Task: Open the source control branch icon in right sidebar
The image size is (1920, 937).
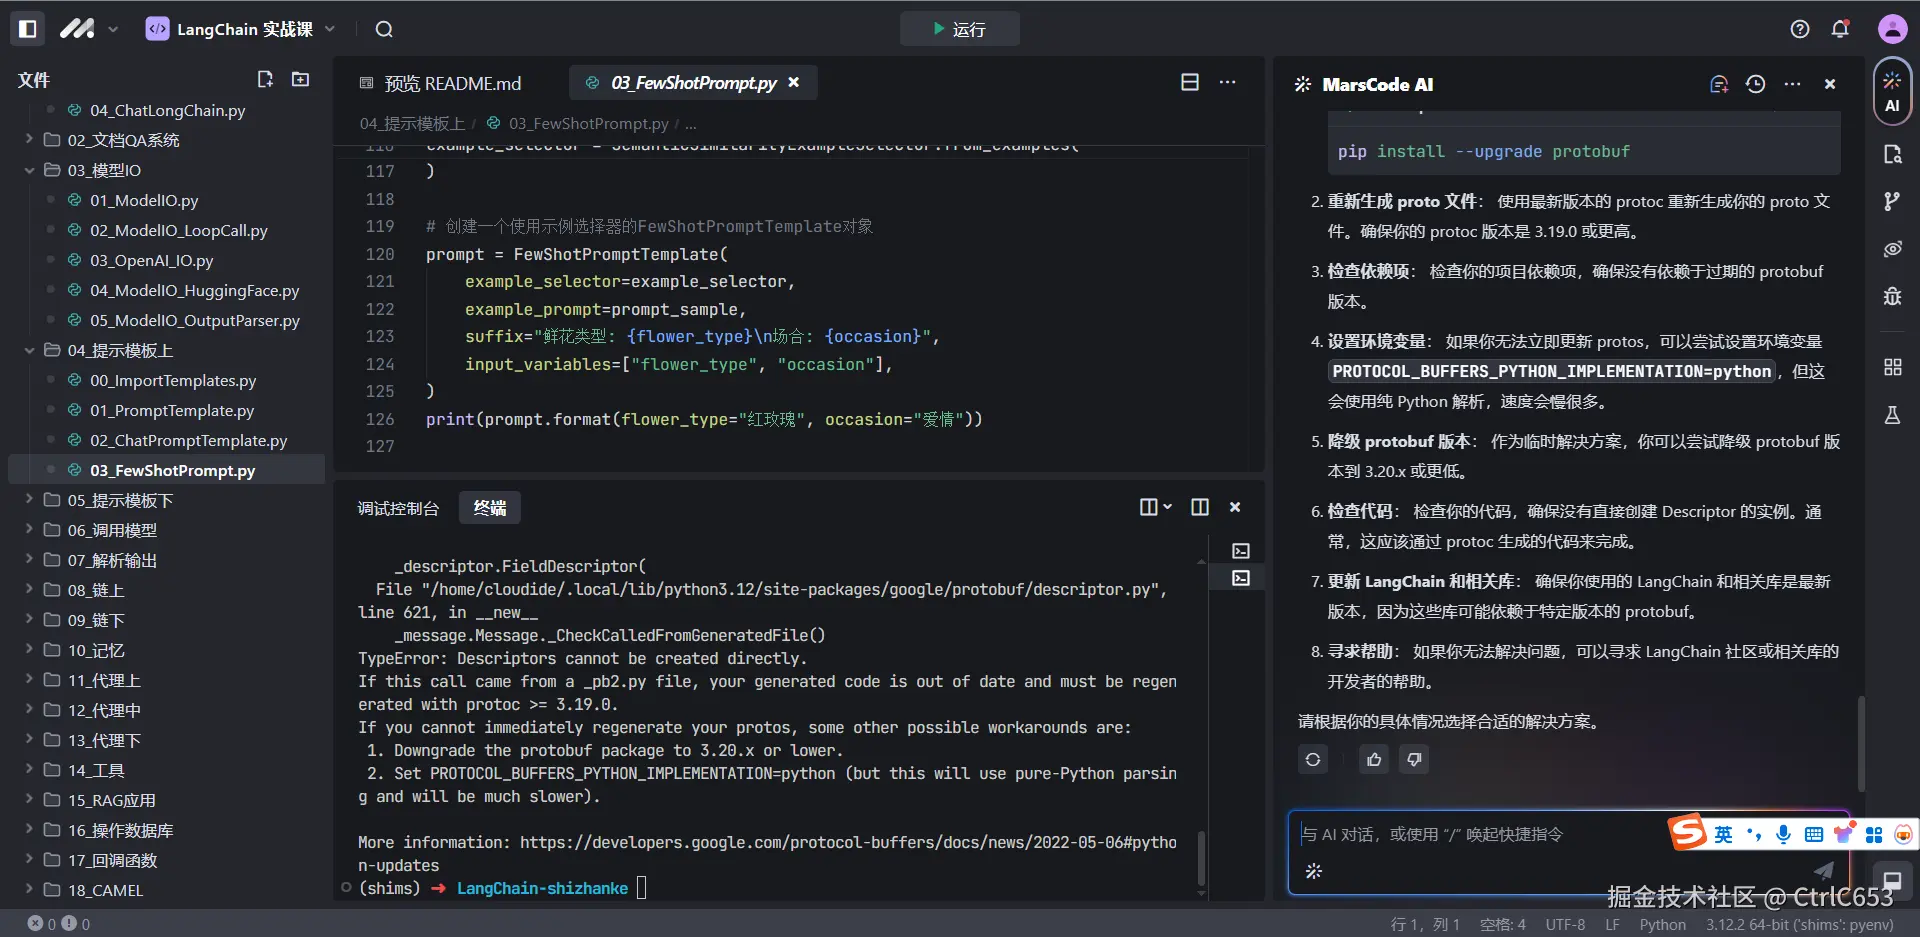Action: coord(1892,202)
